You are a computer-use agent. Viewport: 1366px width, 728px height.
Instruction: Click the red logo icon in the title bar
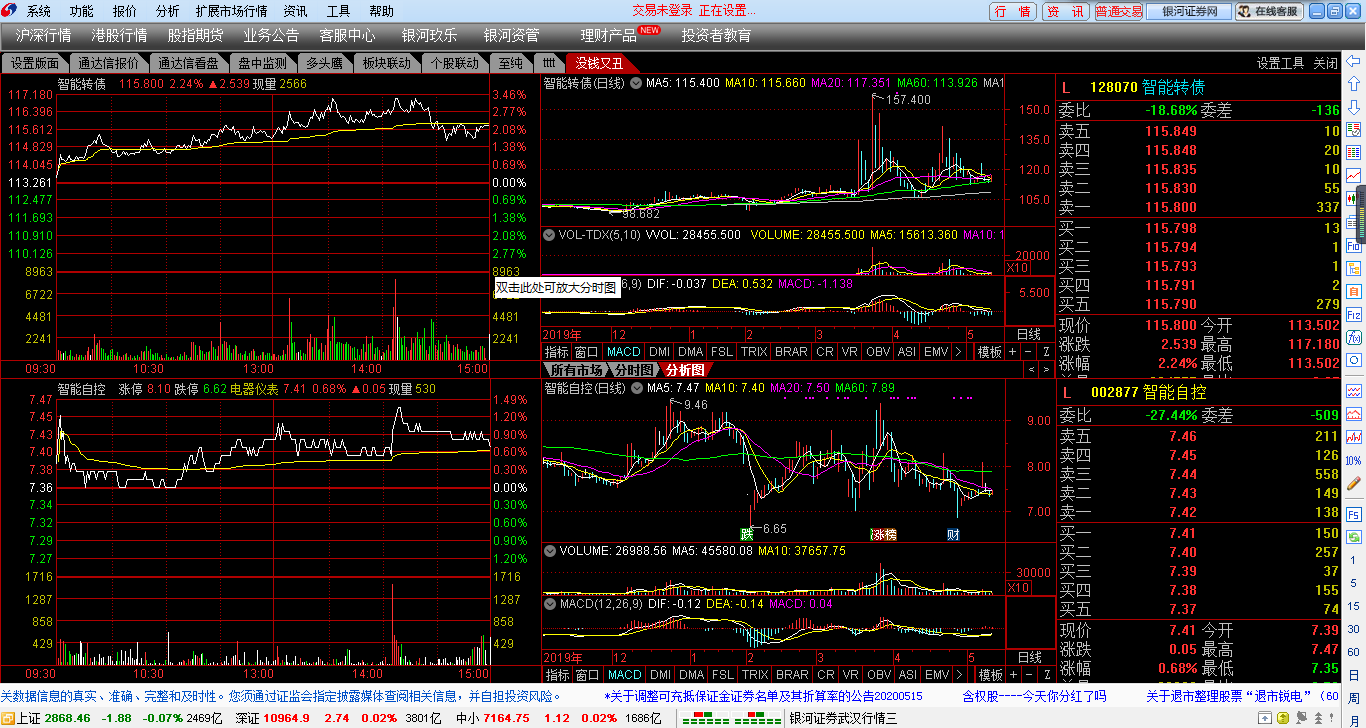click(x=10, y=11)
